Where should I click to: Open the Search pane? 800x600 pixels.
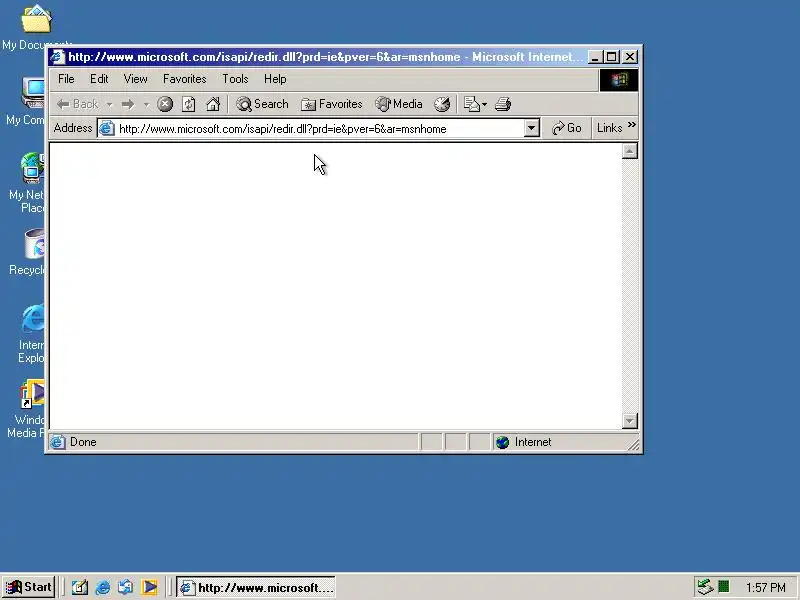[x=262, y=104]
